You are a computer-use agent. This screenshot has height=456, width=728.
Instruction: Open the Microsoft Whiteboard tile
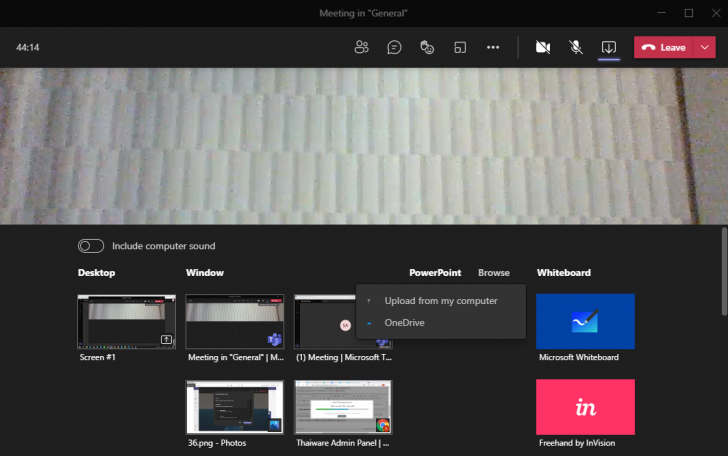pyautogui.click(x=585, y=321)
